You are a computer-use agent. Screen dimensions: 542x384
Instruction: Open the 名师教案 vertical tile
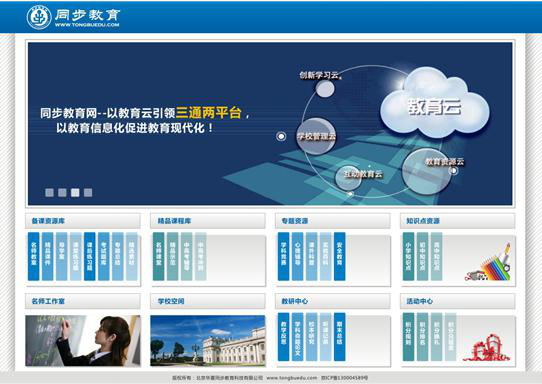34,256
